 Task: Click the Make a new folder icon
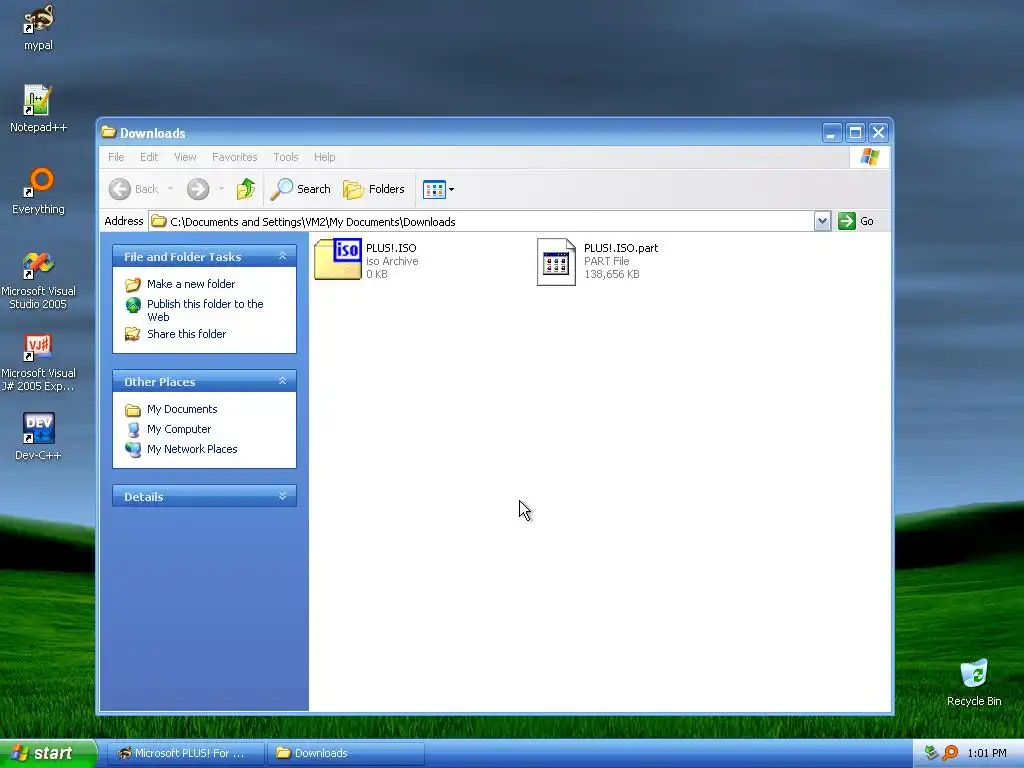133,285
